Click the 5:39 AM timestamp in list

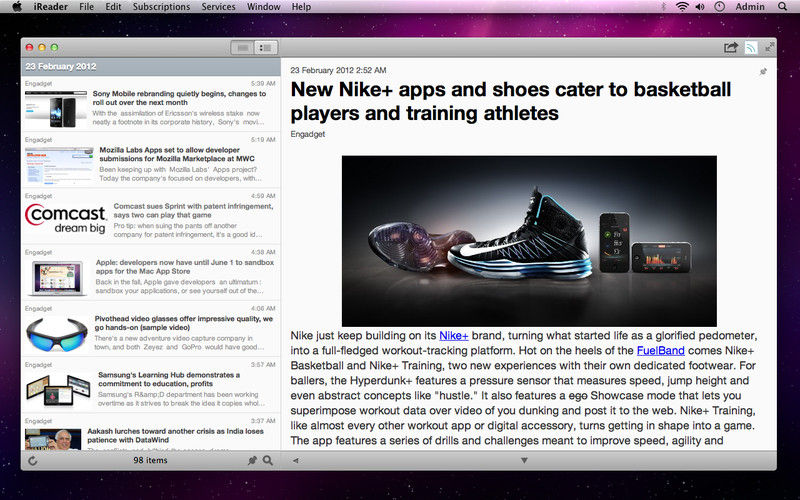point(263,83)
